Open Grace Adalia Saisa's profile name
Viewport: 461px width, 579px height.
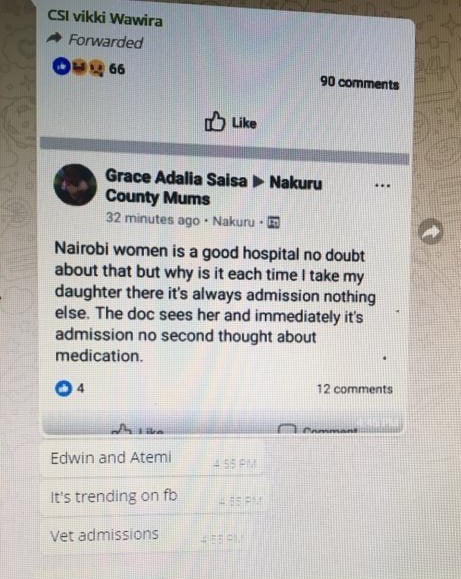tap(176, 178)
